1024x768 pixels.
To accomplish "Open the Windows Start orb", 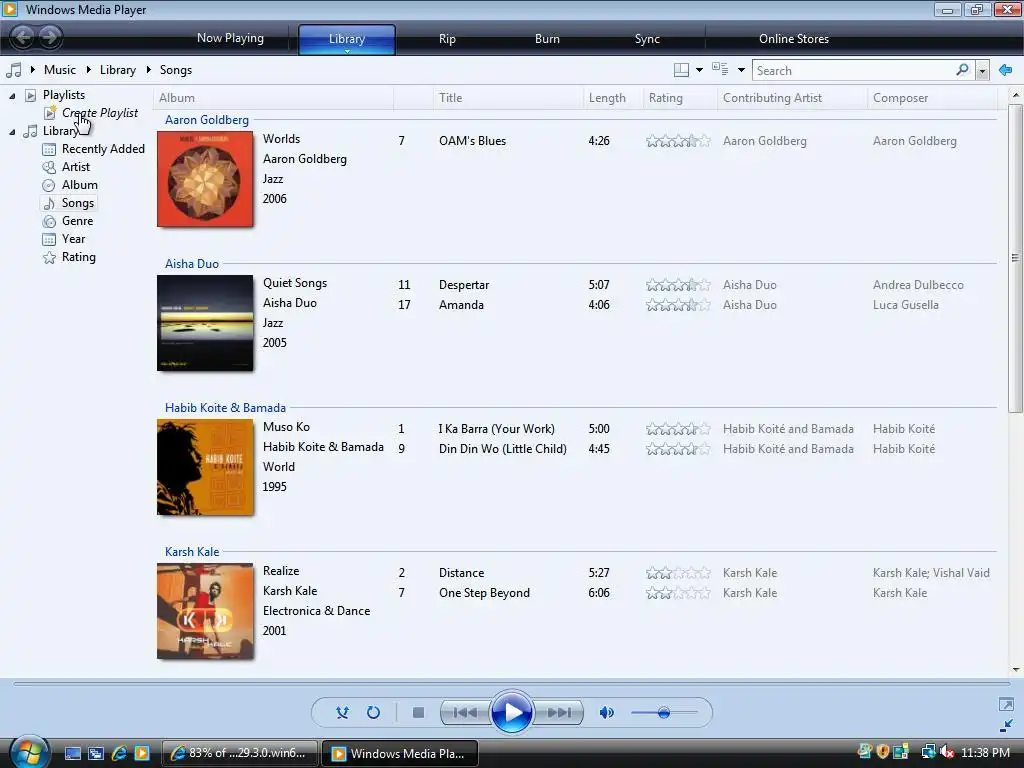I will [29, 752].
